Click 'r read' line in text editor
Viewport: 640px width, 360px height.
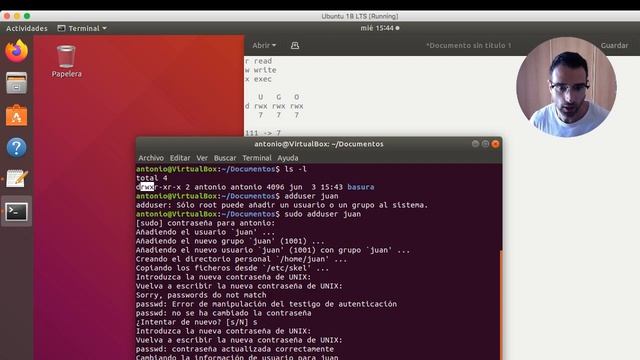pos(258,61)
